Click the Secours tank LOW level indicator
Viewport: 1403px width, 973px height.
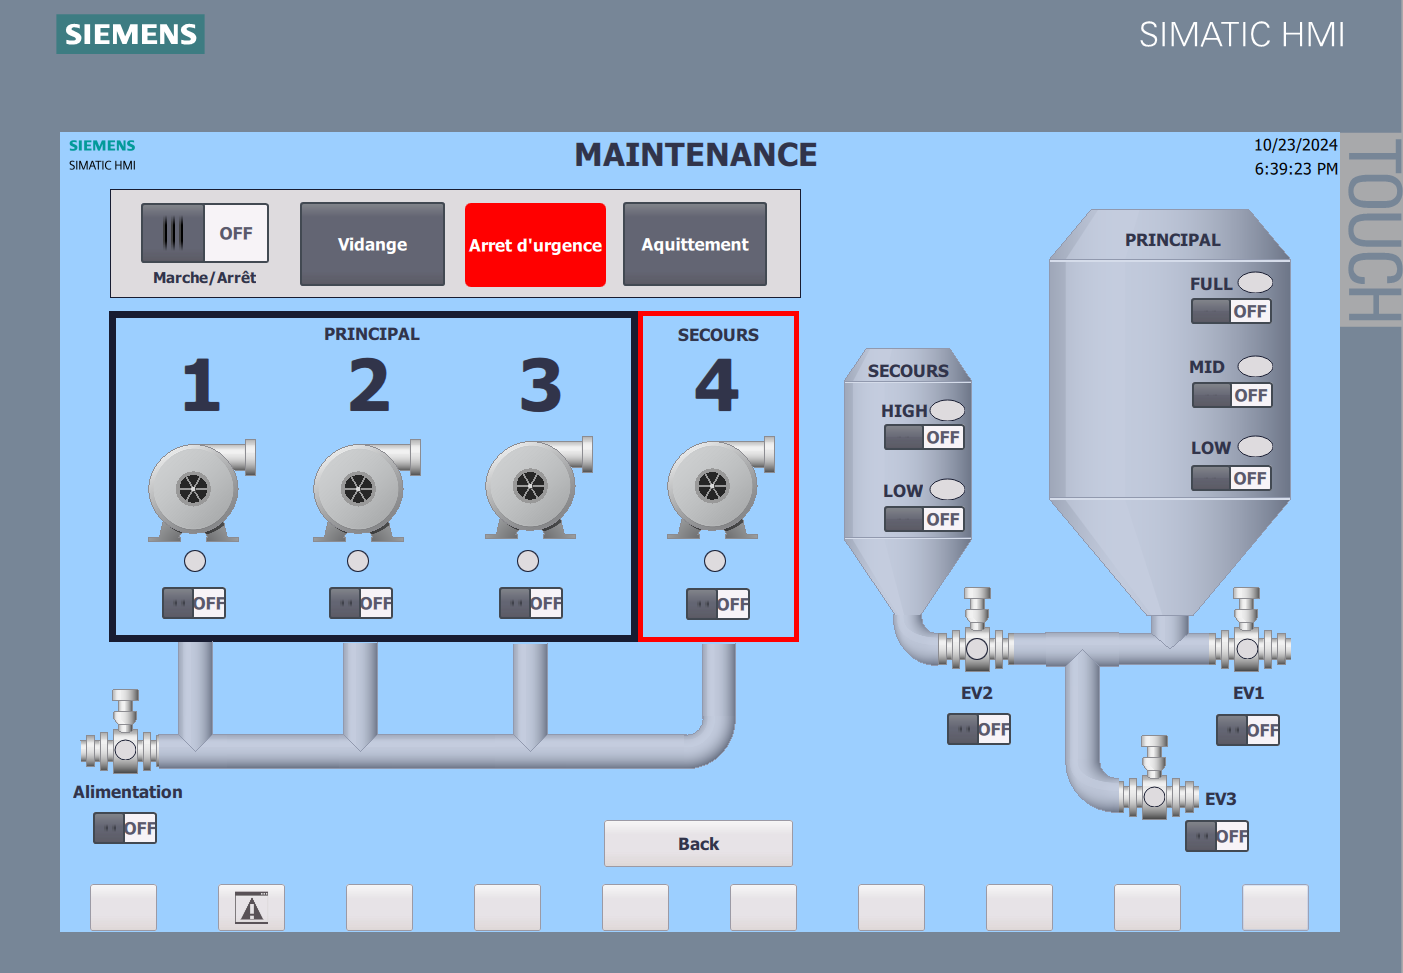click(947, 489)
